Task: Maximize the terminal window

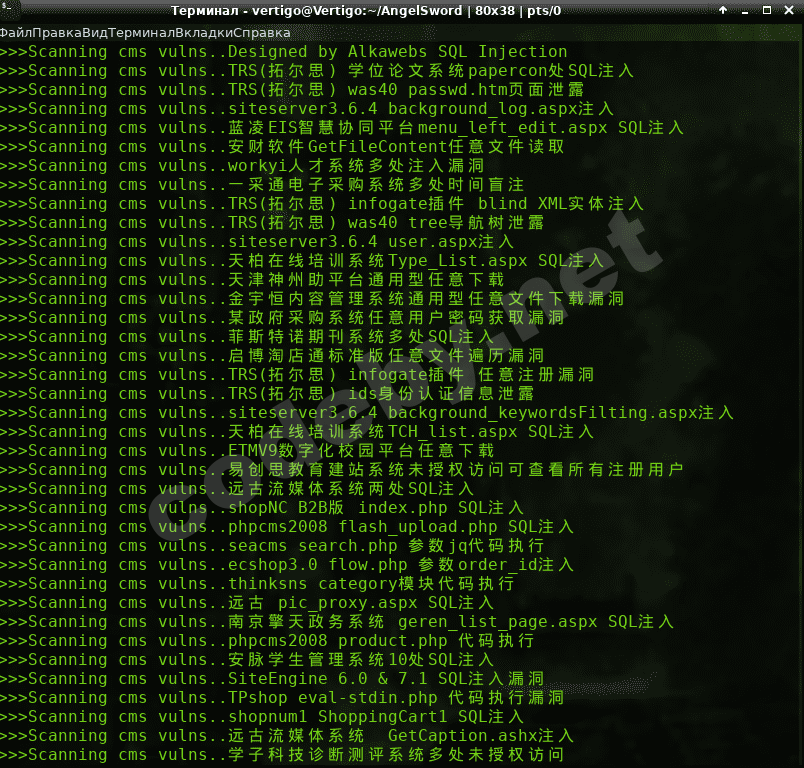Action: 767,10
